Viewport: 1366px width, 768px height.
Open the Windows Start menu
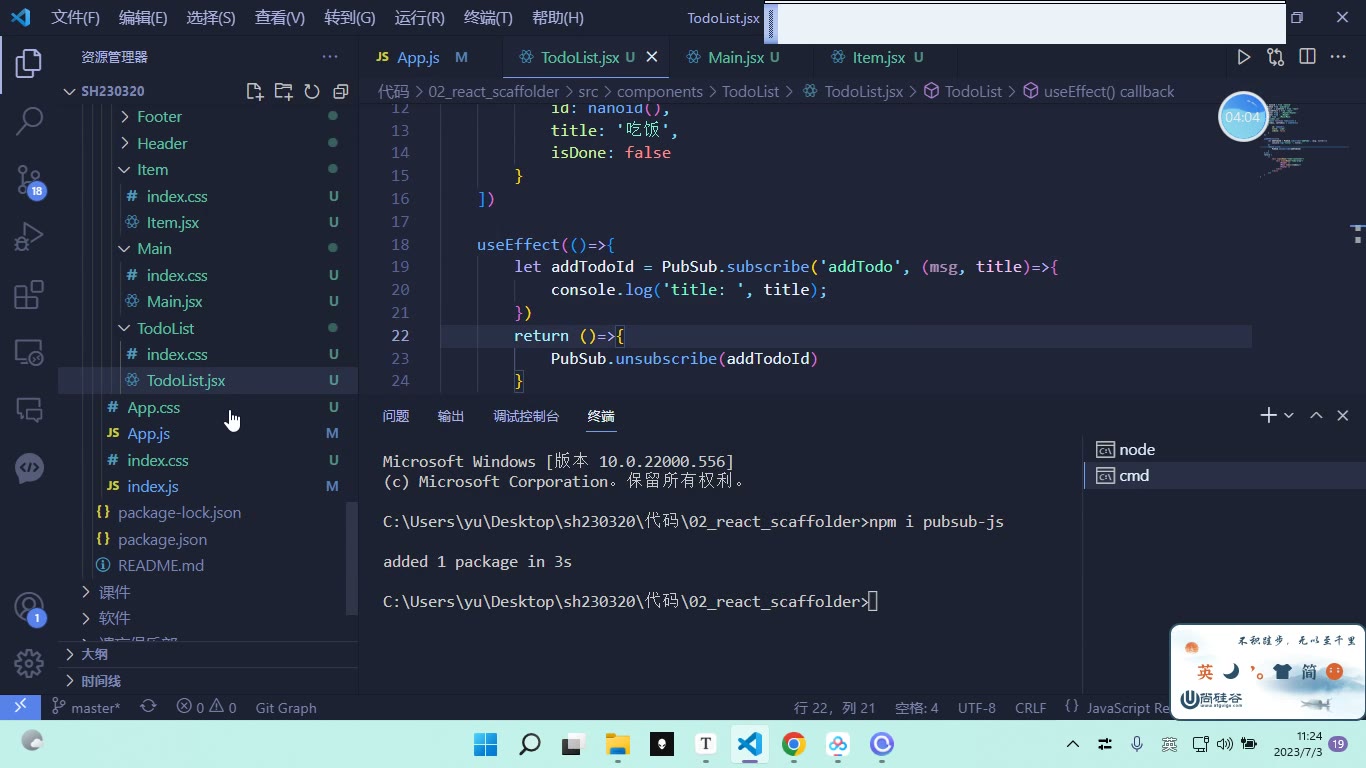tap(486, 744)
